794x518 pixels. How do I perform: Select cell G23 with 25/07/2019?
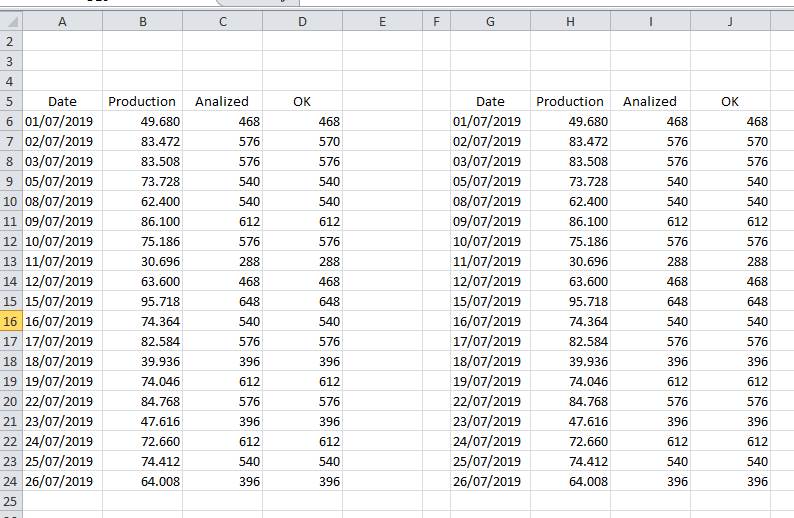pos(490,461)
